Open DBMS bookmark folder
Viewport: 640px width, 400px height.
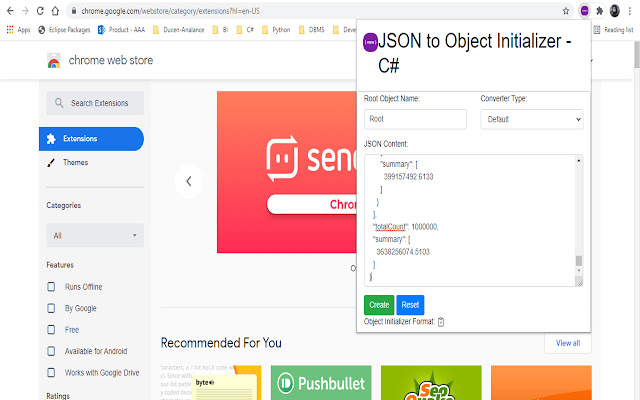click(x=311, y=30)
